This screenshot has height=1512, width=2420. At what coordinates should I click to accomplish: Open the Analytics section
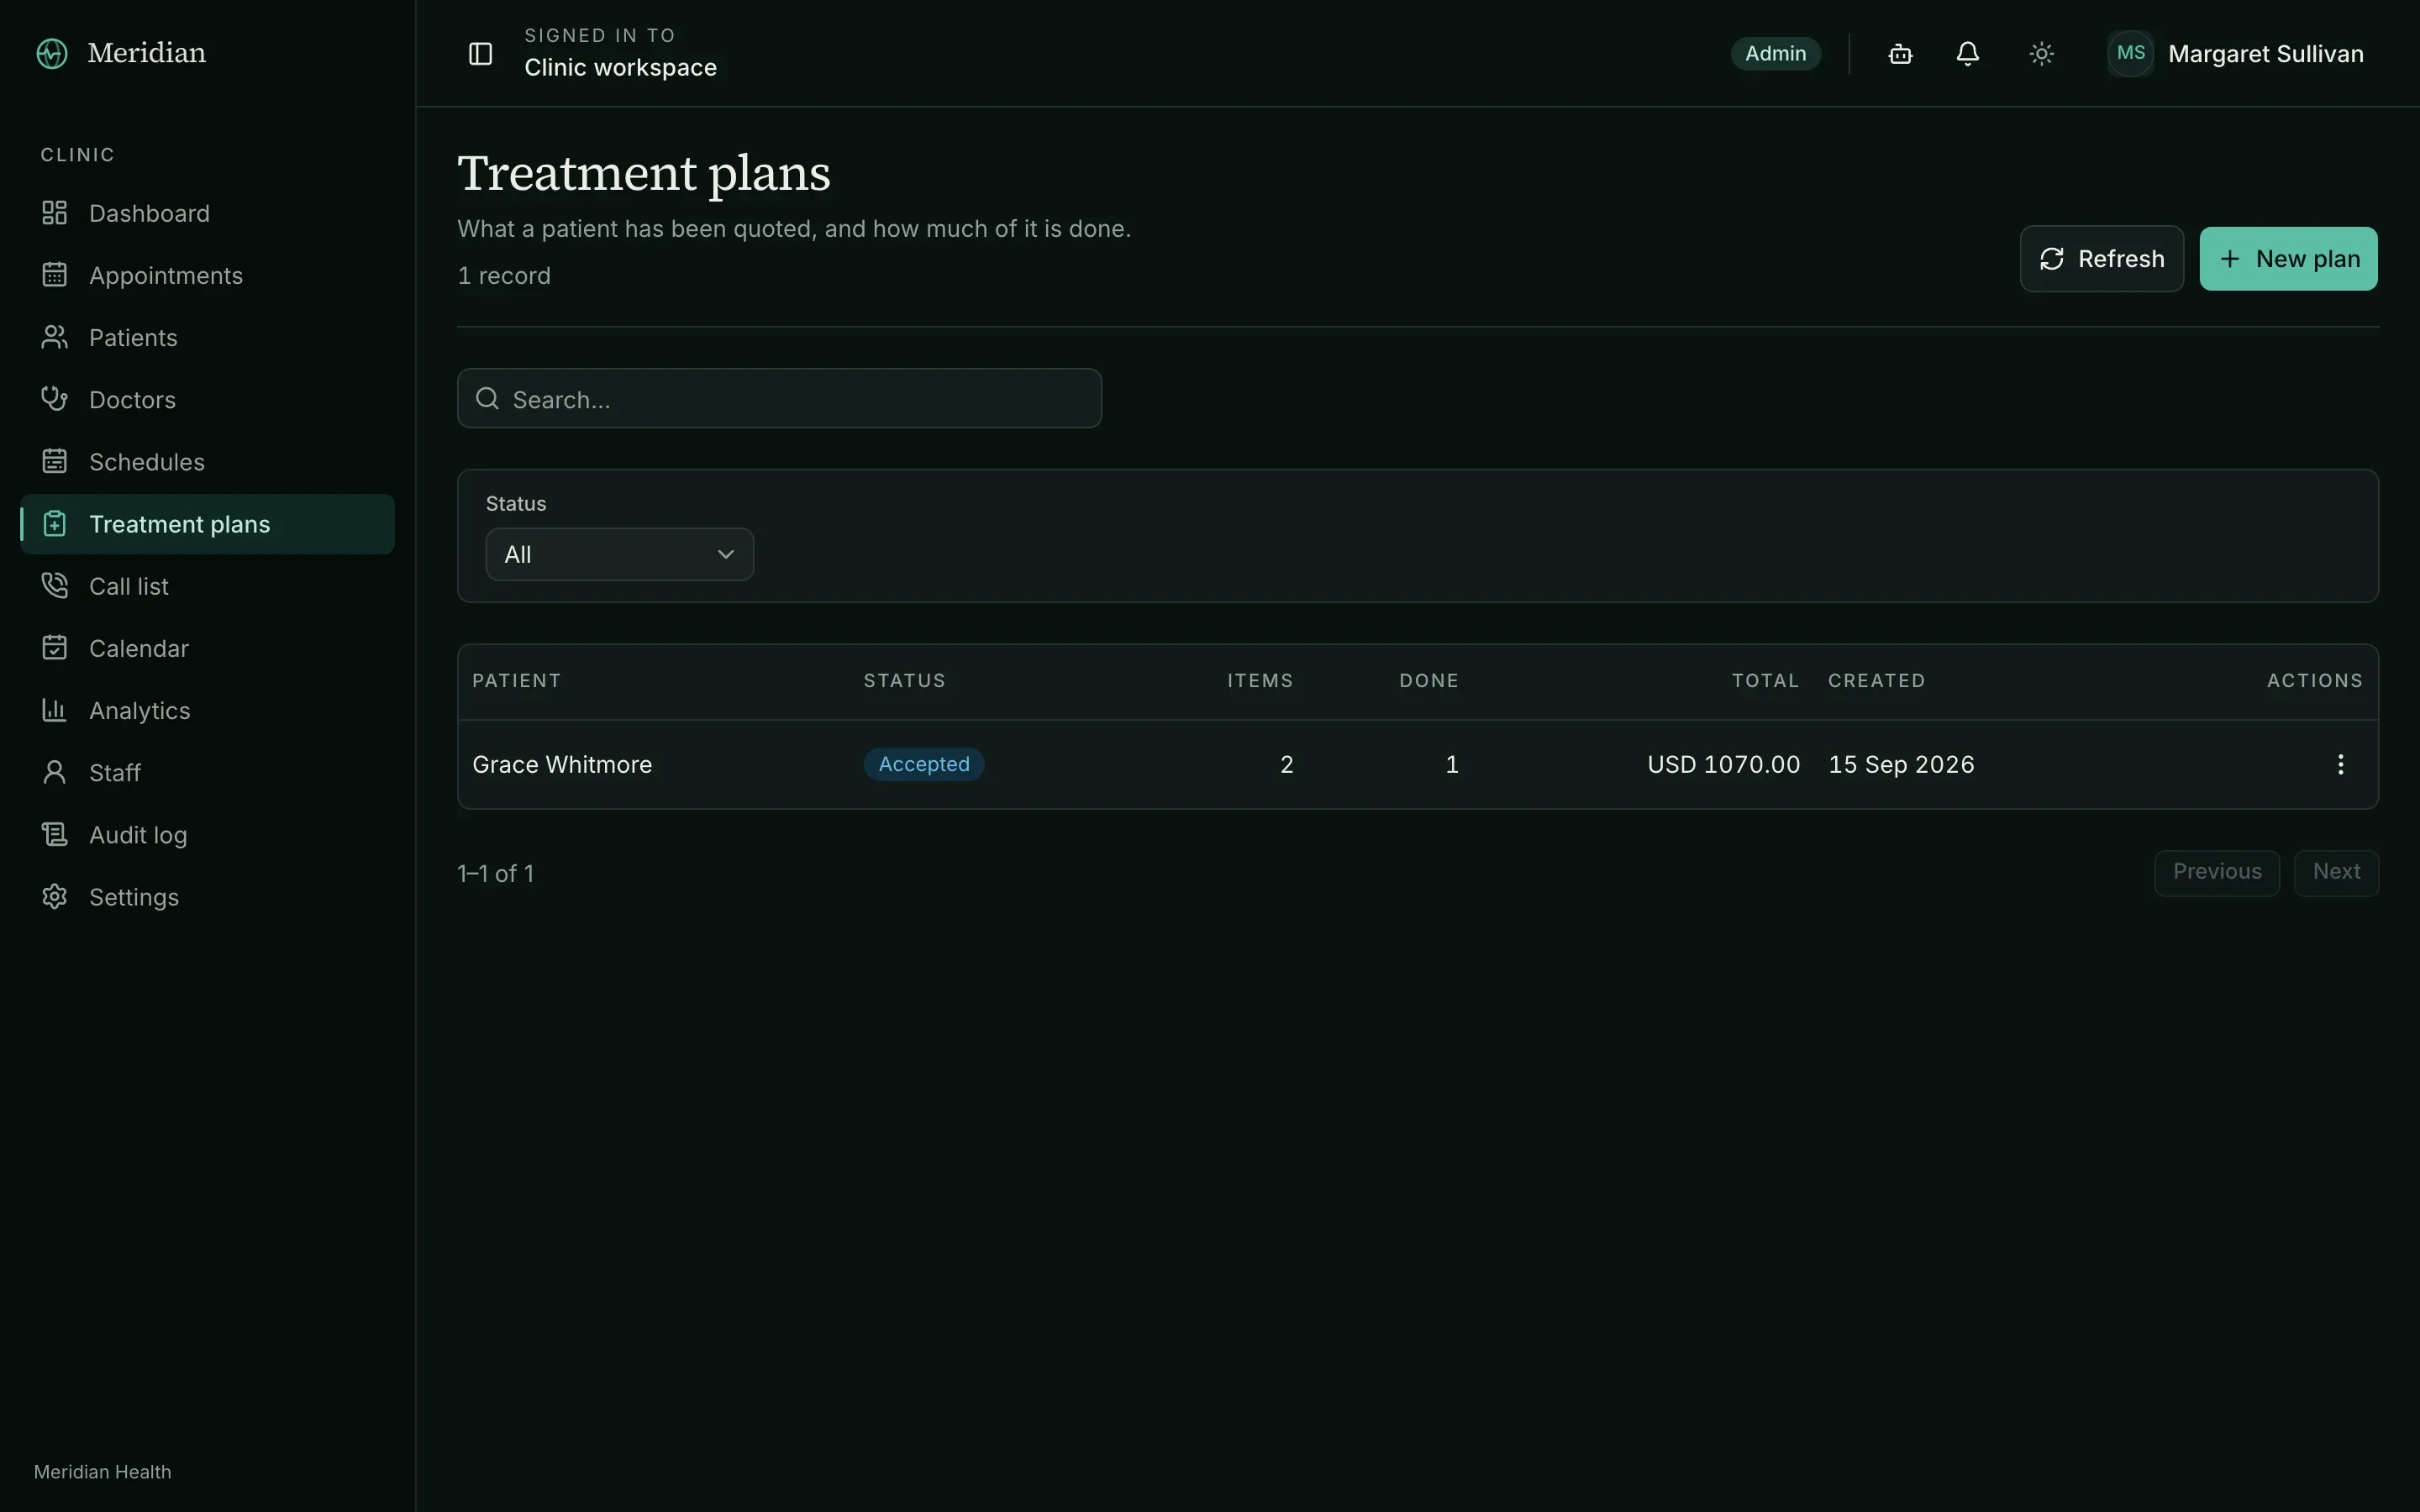tap(207, 710)
